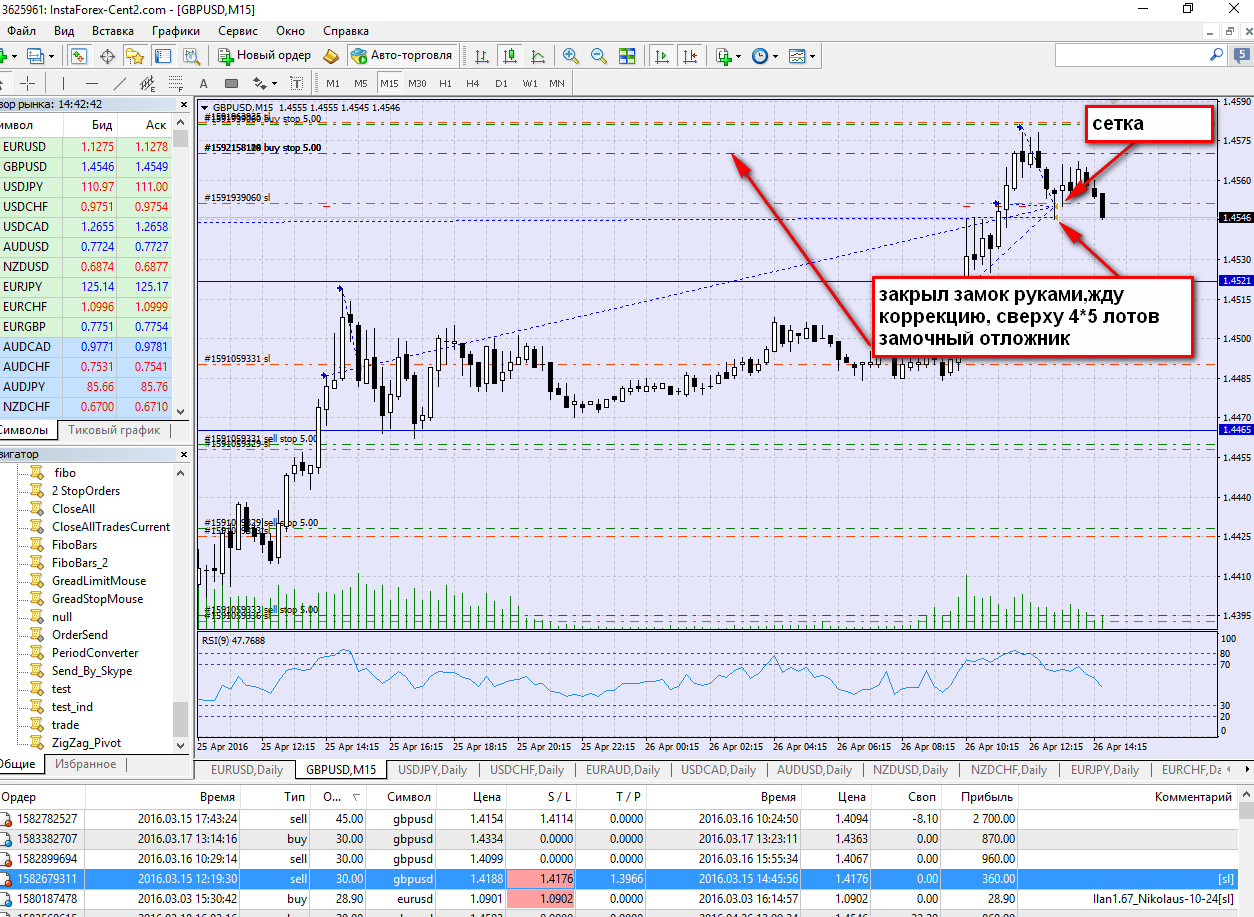Switch timeframe to M1

coord(333,83)
